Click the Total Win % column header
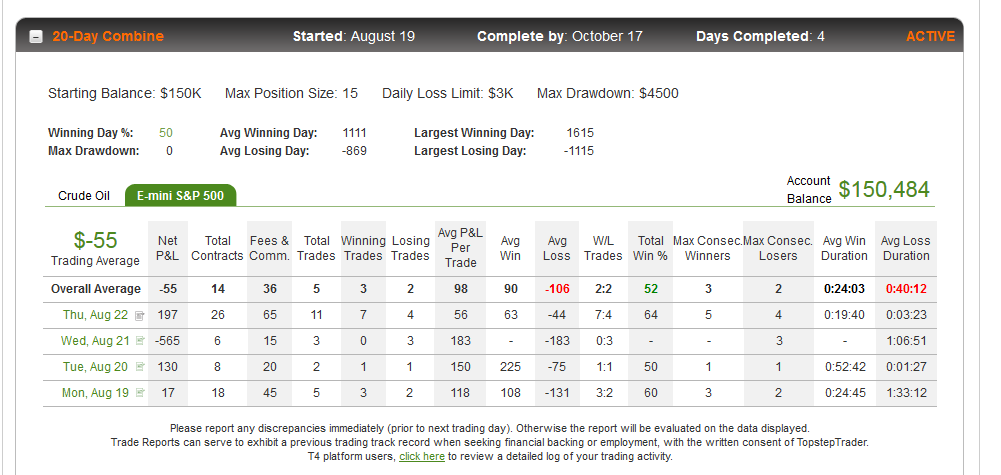 [651, 248]
